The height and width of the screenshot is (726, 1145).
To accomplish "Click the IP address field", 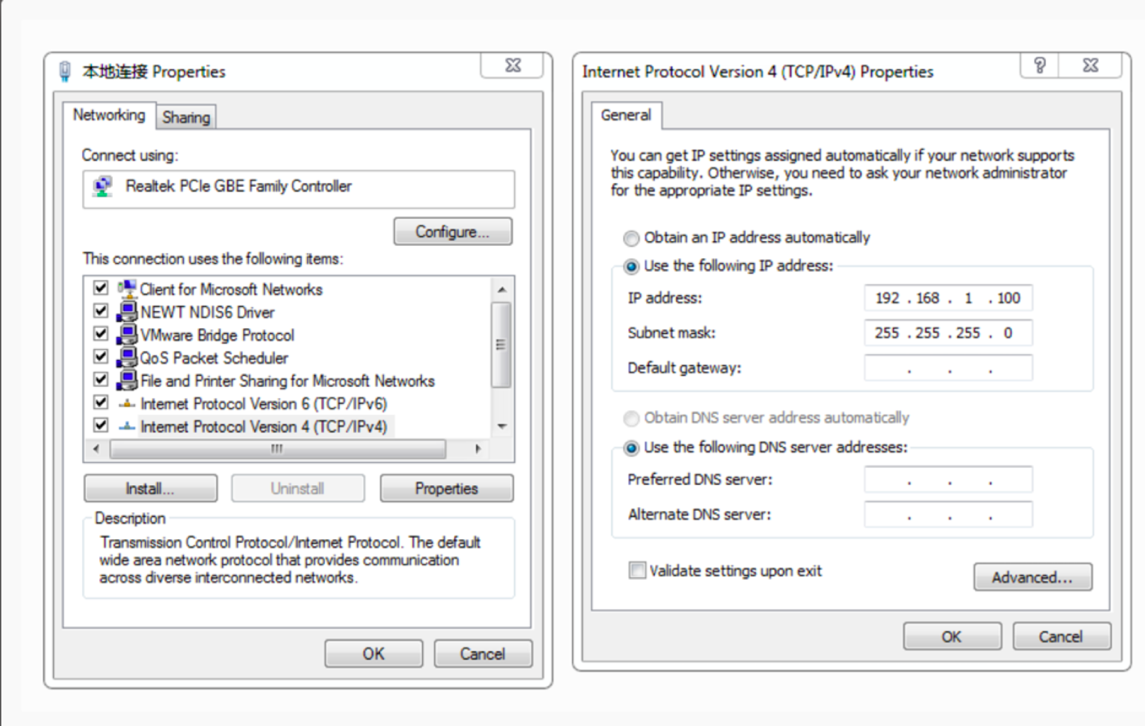I will pyautogui.click(x=948, y=298).
